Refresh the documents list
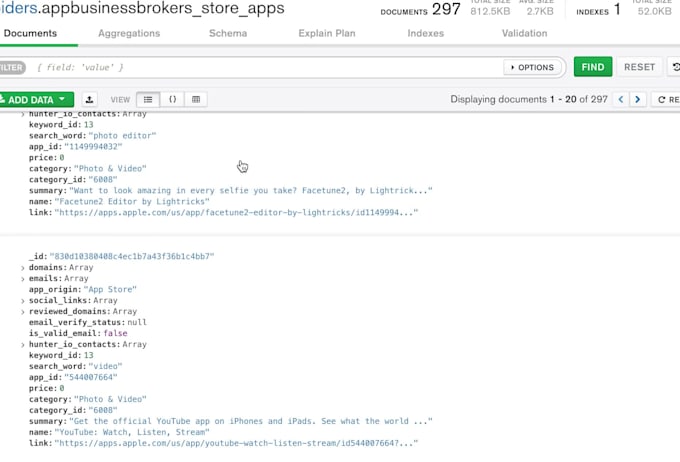Viewport: 680px width, 462px height. click(x=667, y=99)
